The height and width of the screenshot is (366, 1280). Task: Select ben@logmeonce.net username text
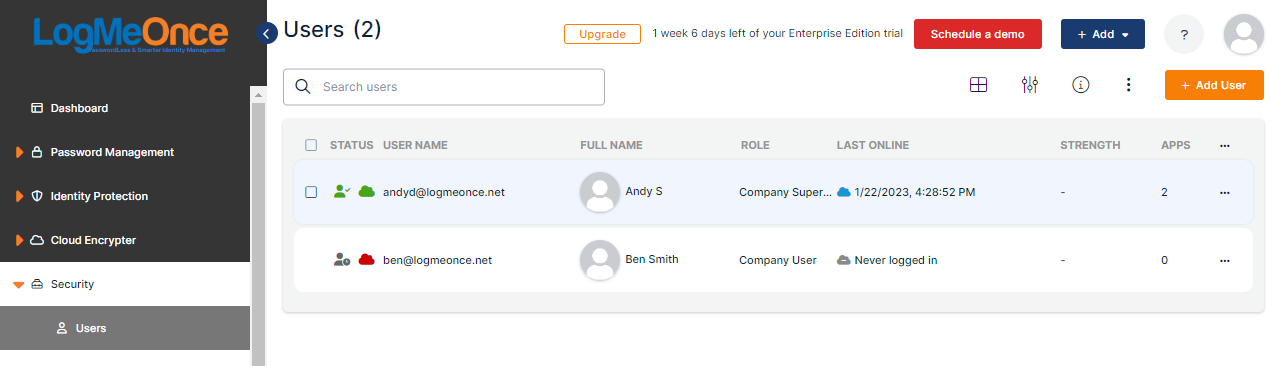coord(437,260)
